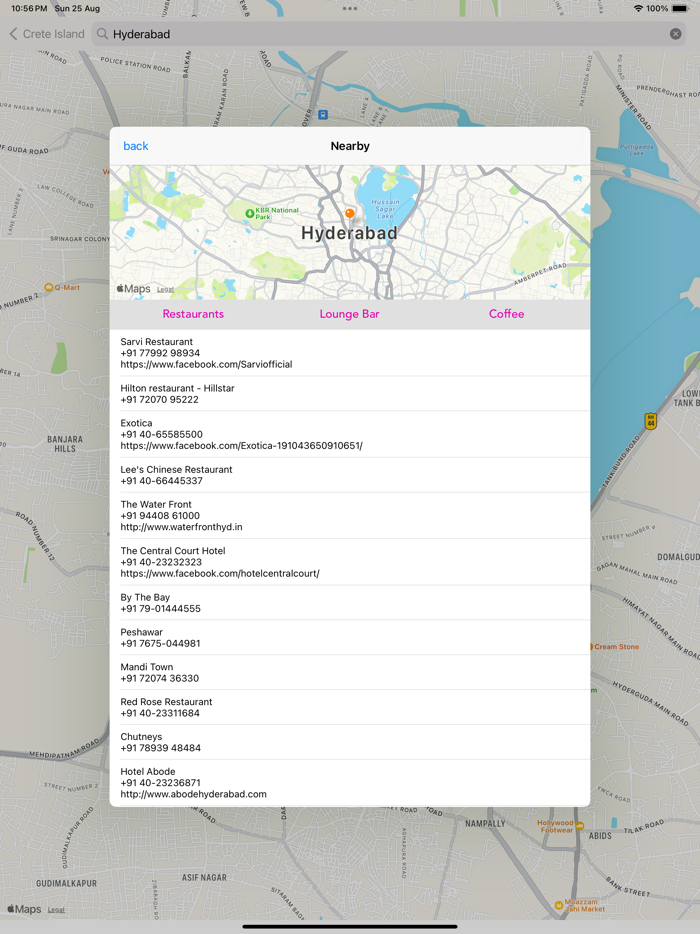Screen dimensions: 700x934
Task: Tap phone number +91 77992 98934
Action: [x=160, y=353]
